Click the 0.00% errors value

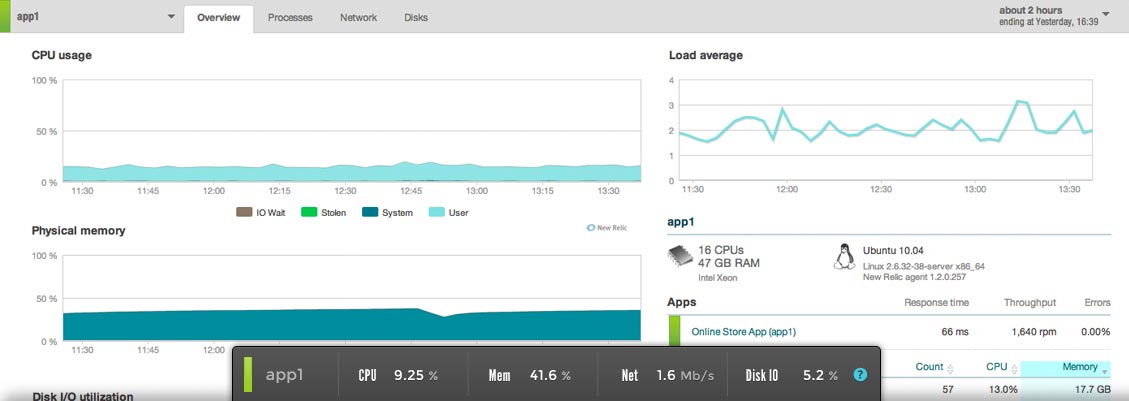pyautogui.click(x=1095, y=332)
